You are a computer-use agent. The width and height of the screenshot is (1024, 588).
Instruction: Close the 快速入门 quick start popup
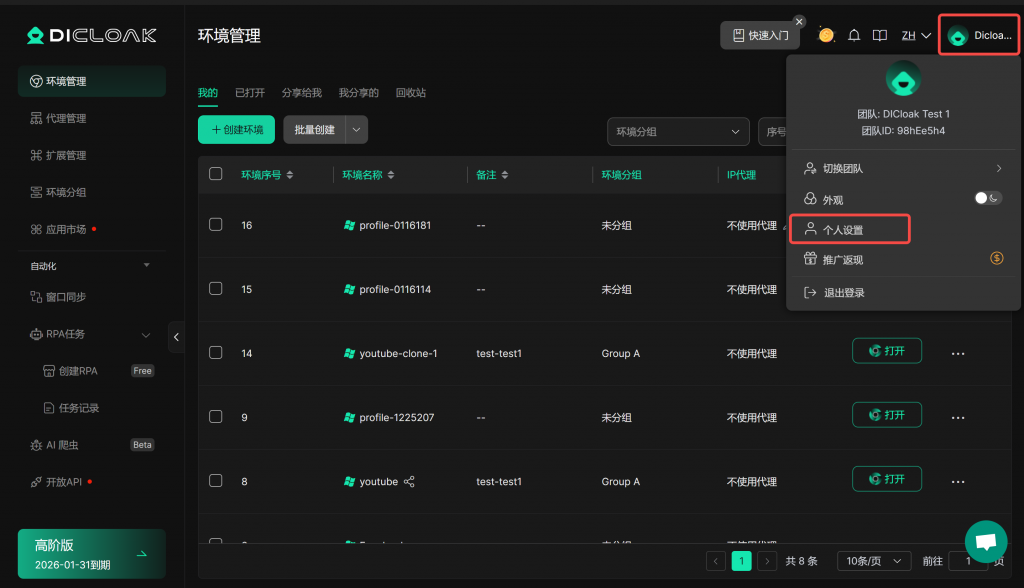point(799,21)
